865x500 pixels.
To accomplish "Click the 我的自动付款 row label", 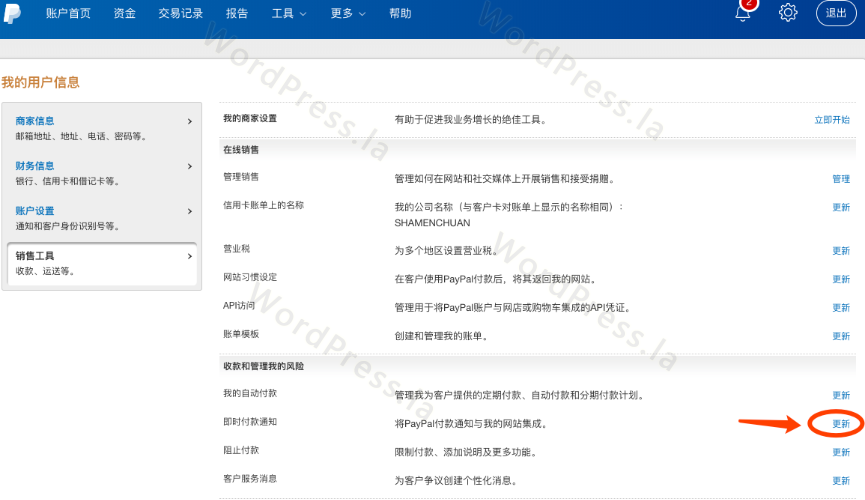I will pos(250,393).
